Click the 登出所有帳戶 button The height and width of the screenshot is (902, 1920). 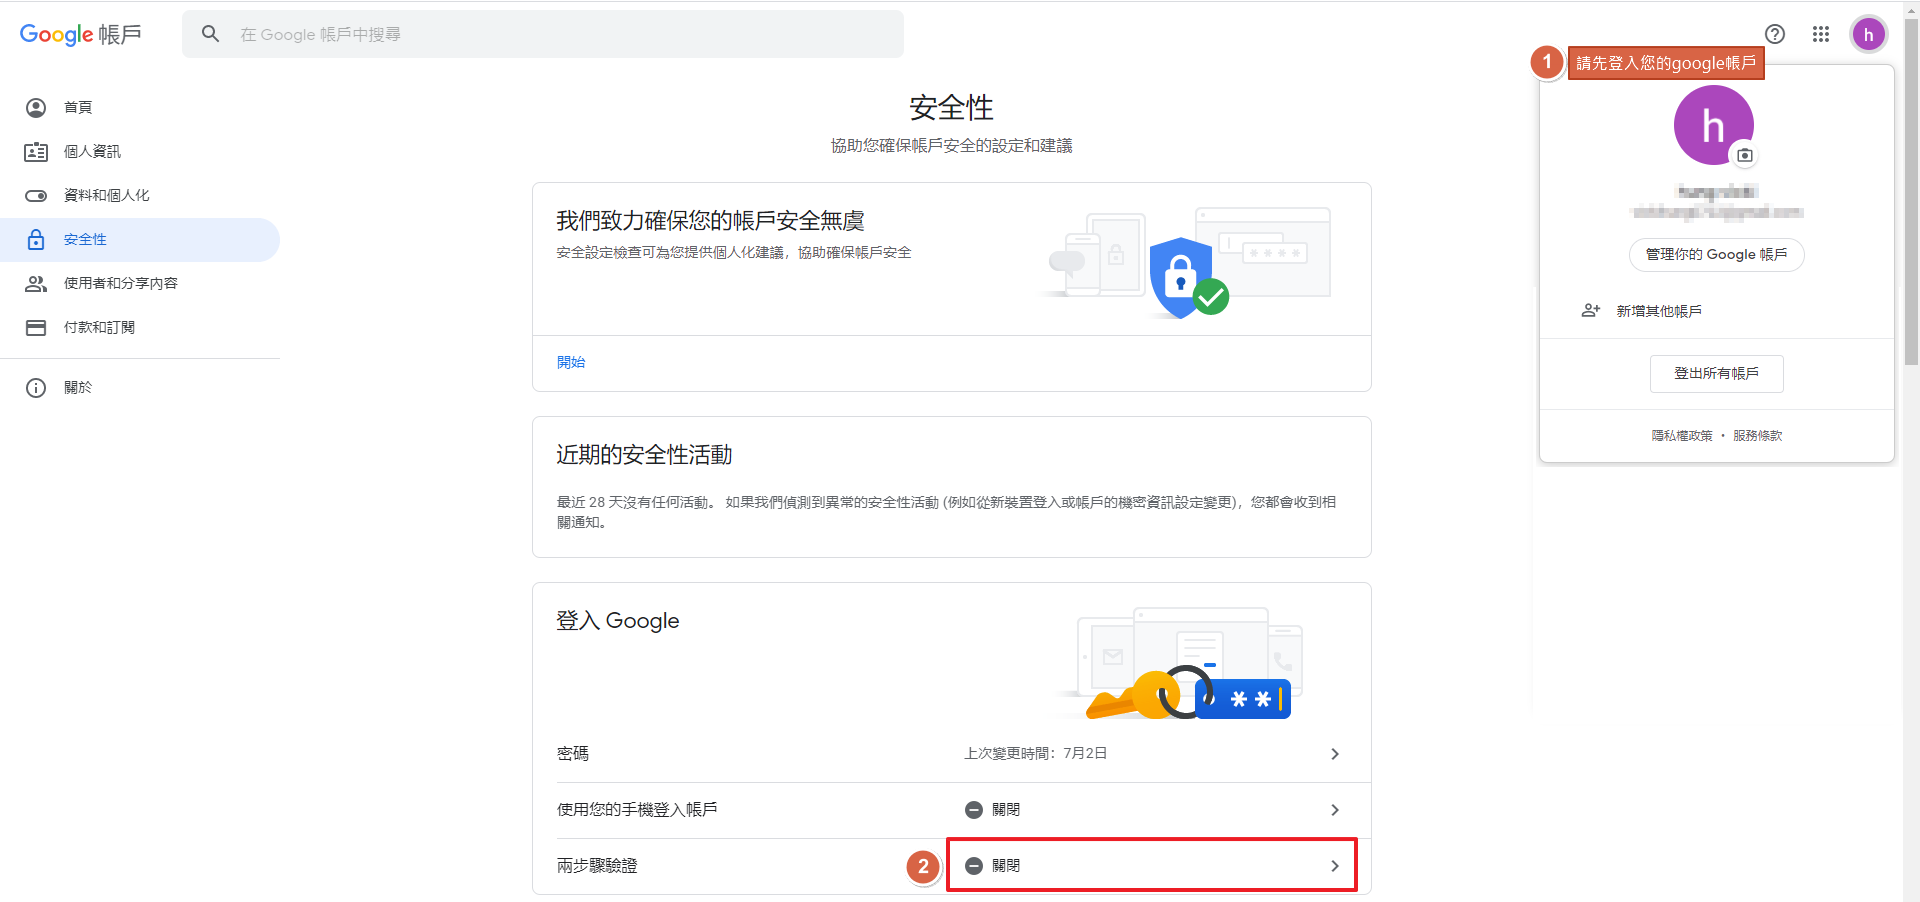point(1716,373)
